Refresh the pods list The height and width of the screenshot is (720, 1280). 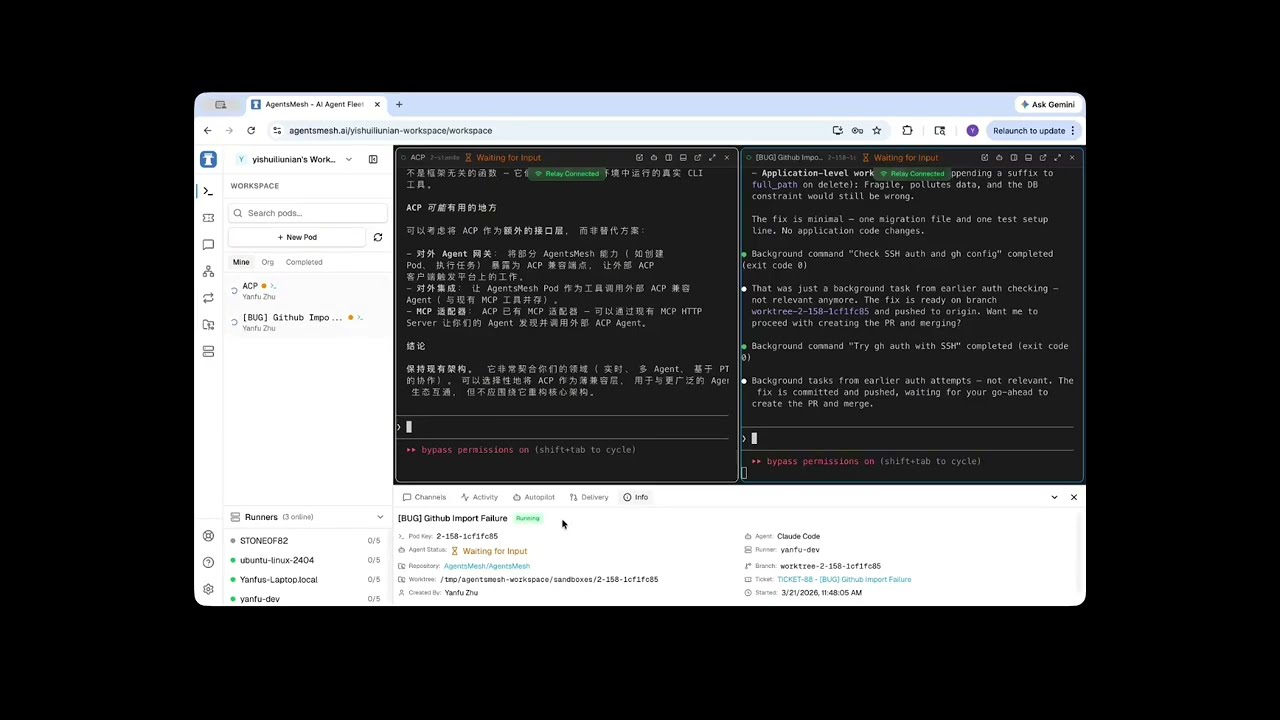click(x=377, y=237)
